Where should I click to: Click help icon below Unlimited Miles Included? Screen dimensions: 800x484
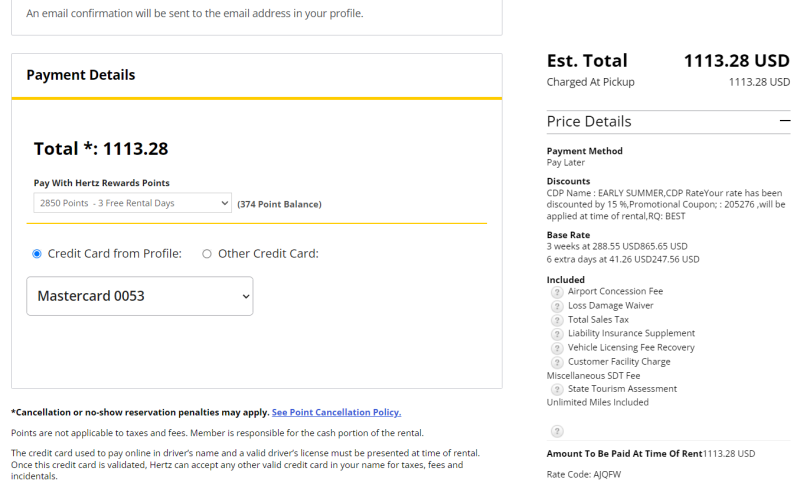(x=557, y=431)
